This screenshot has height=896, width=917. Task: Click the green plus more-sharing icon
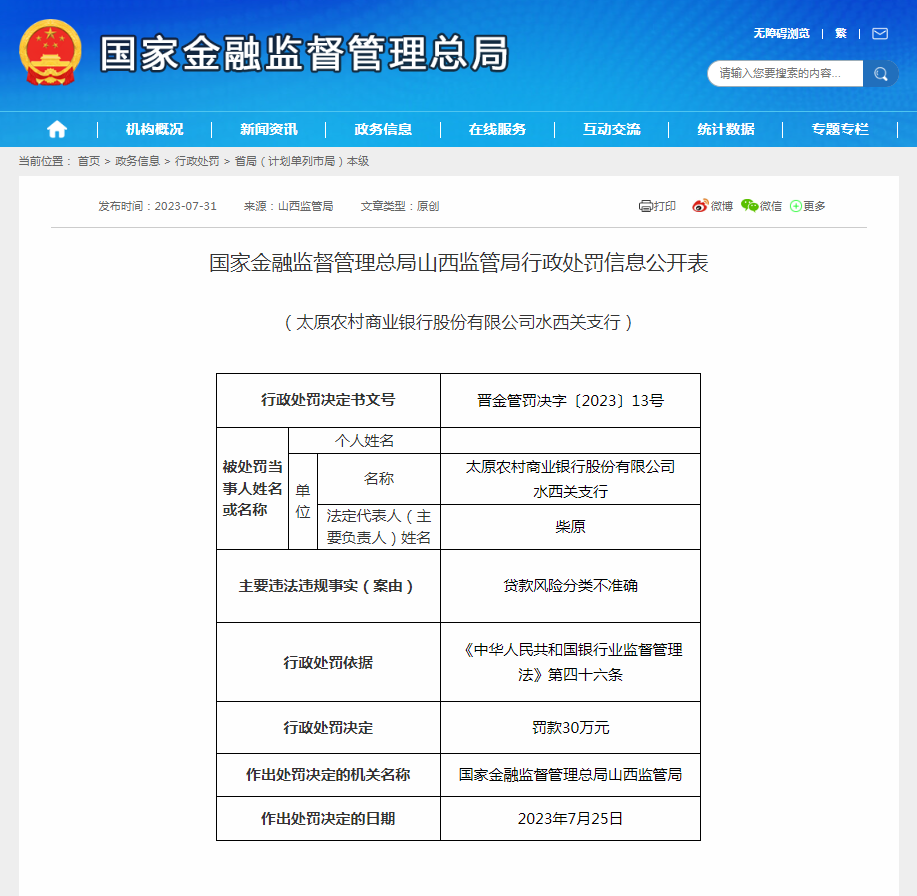pyautogui.click(x=795, y=206)
